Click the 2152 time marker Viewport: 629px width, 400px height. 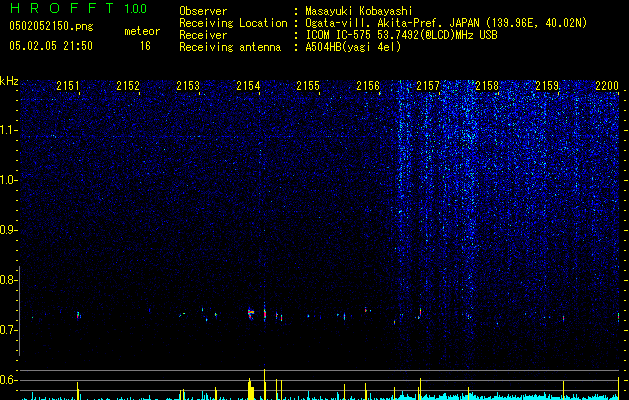tap(128, 85)
